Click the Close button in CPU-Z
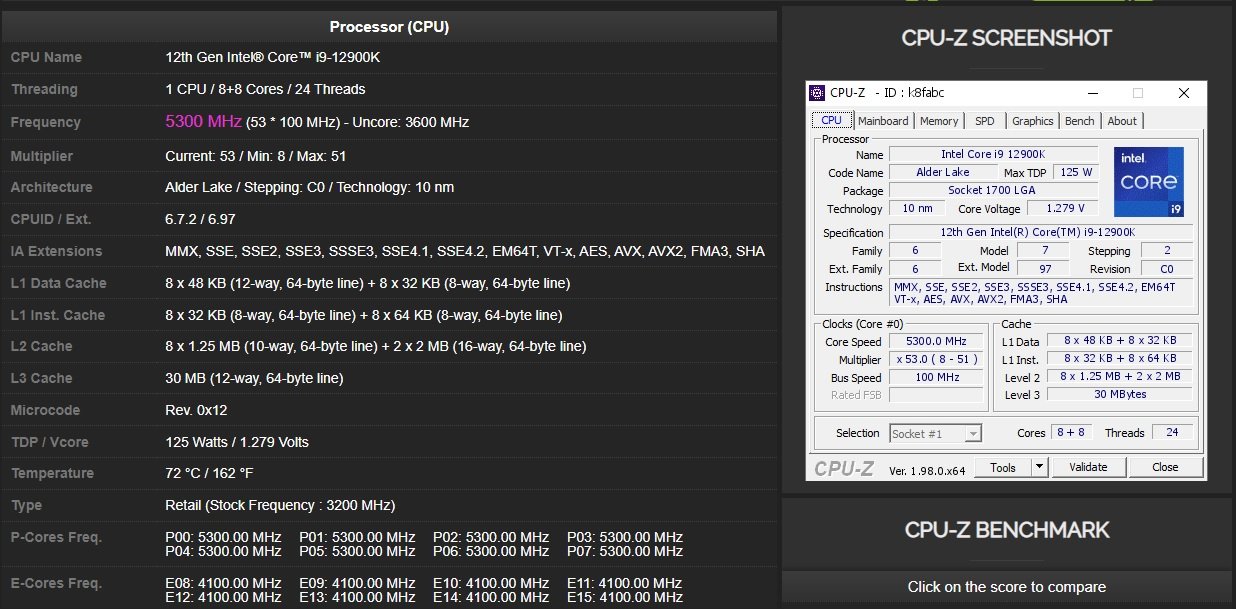1236x610 pixels. click(x=1165, y=467)
